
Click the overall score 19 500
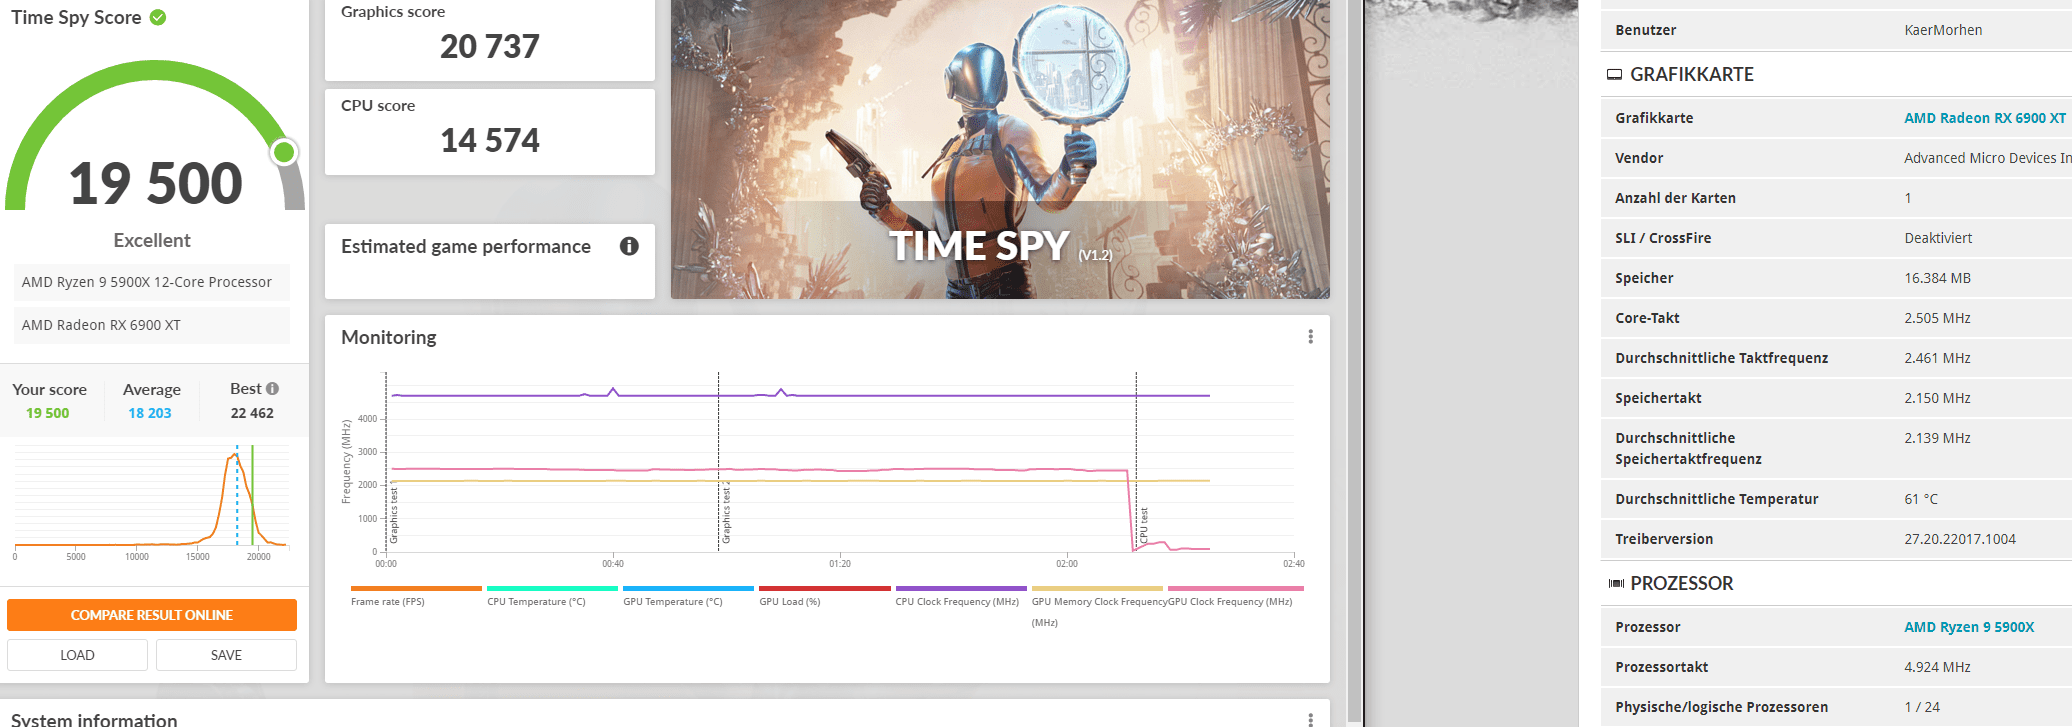[x=156, y=184]
